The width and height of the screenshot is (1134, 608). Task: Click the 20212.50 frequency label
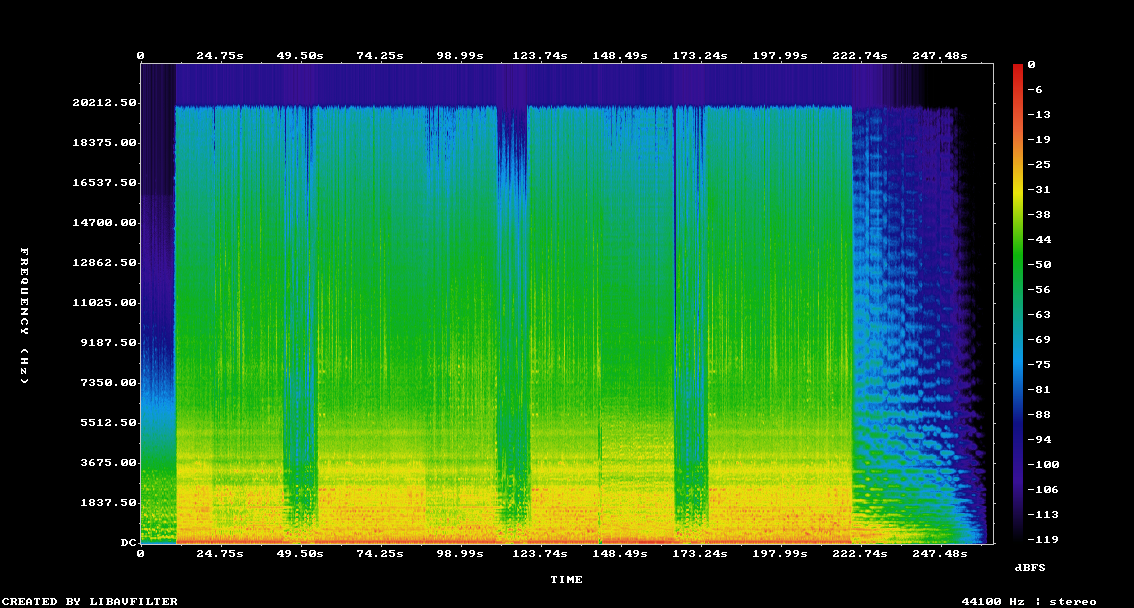(x=104, y=103)
